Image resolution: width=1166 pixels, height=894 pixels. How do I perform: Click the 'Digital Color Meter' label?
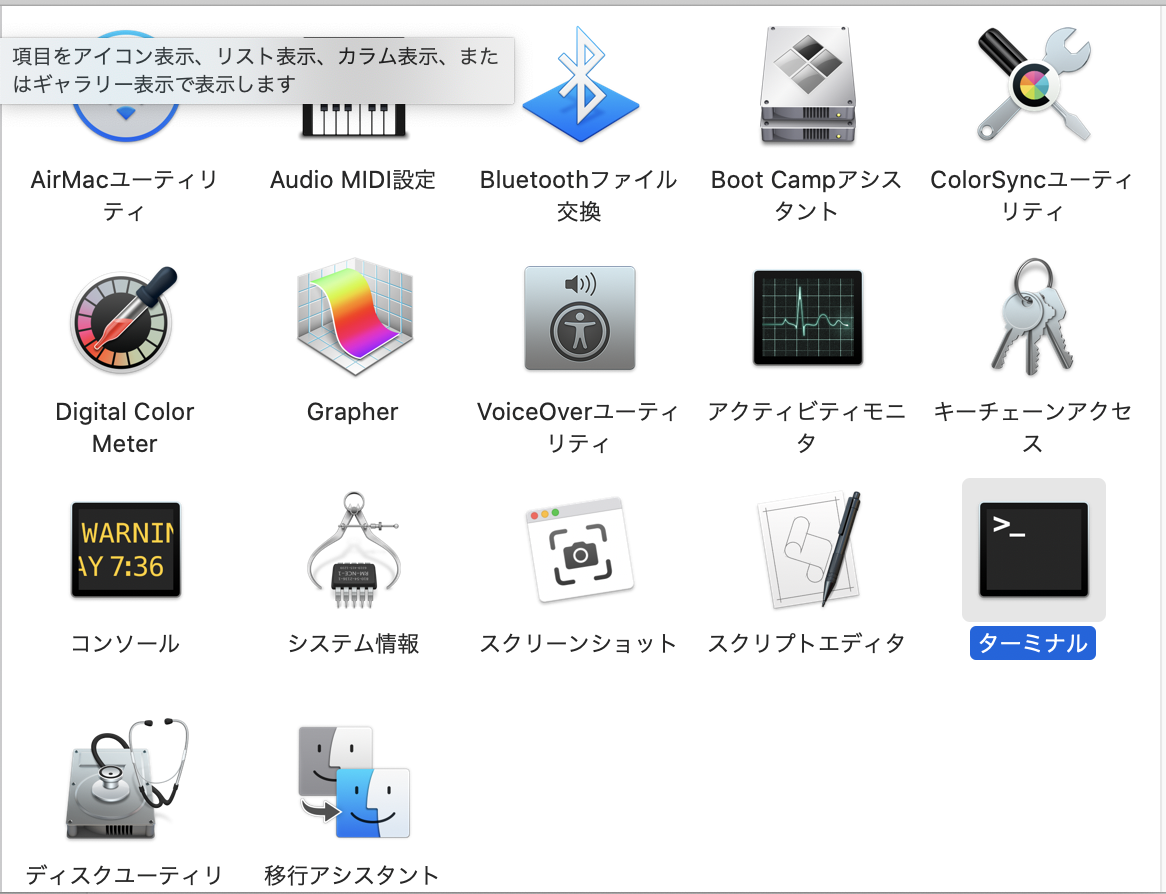coord(124,427)
